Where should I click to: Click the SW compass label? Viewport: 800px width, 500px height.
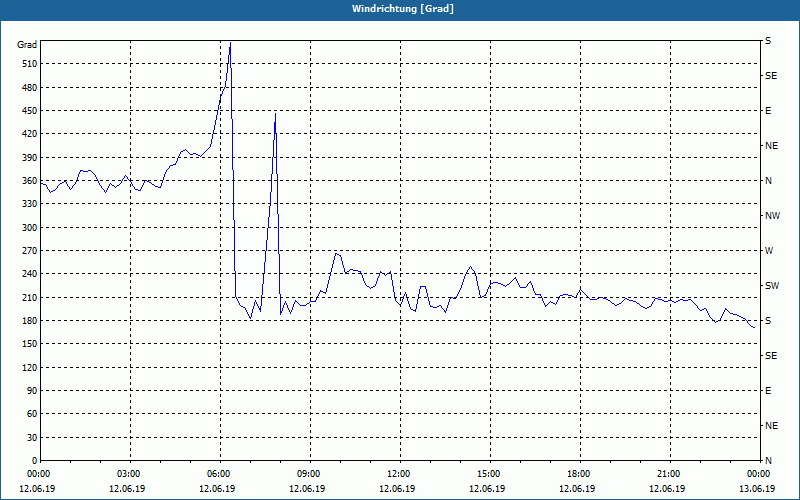[772, 286]
